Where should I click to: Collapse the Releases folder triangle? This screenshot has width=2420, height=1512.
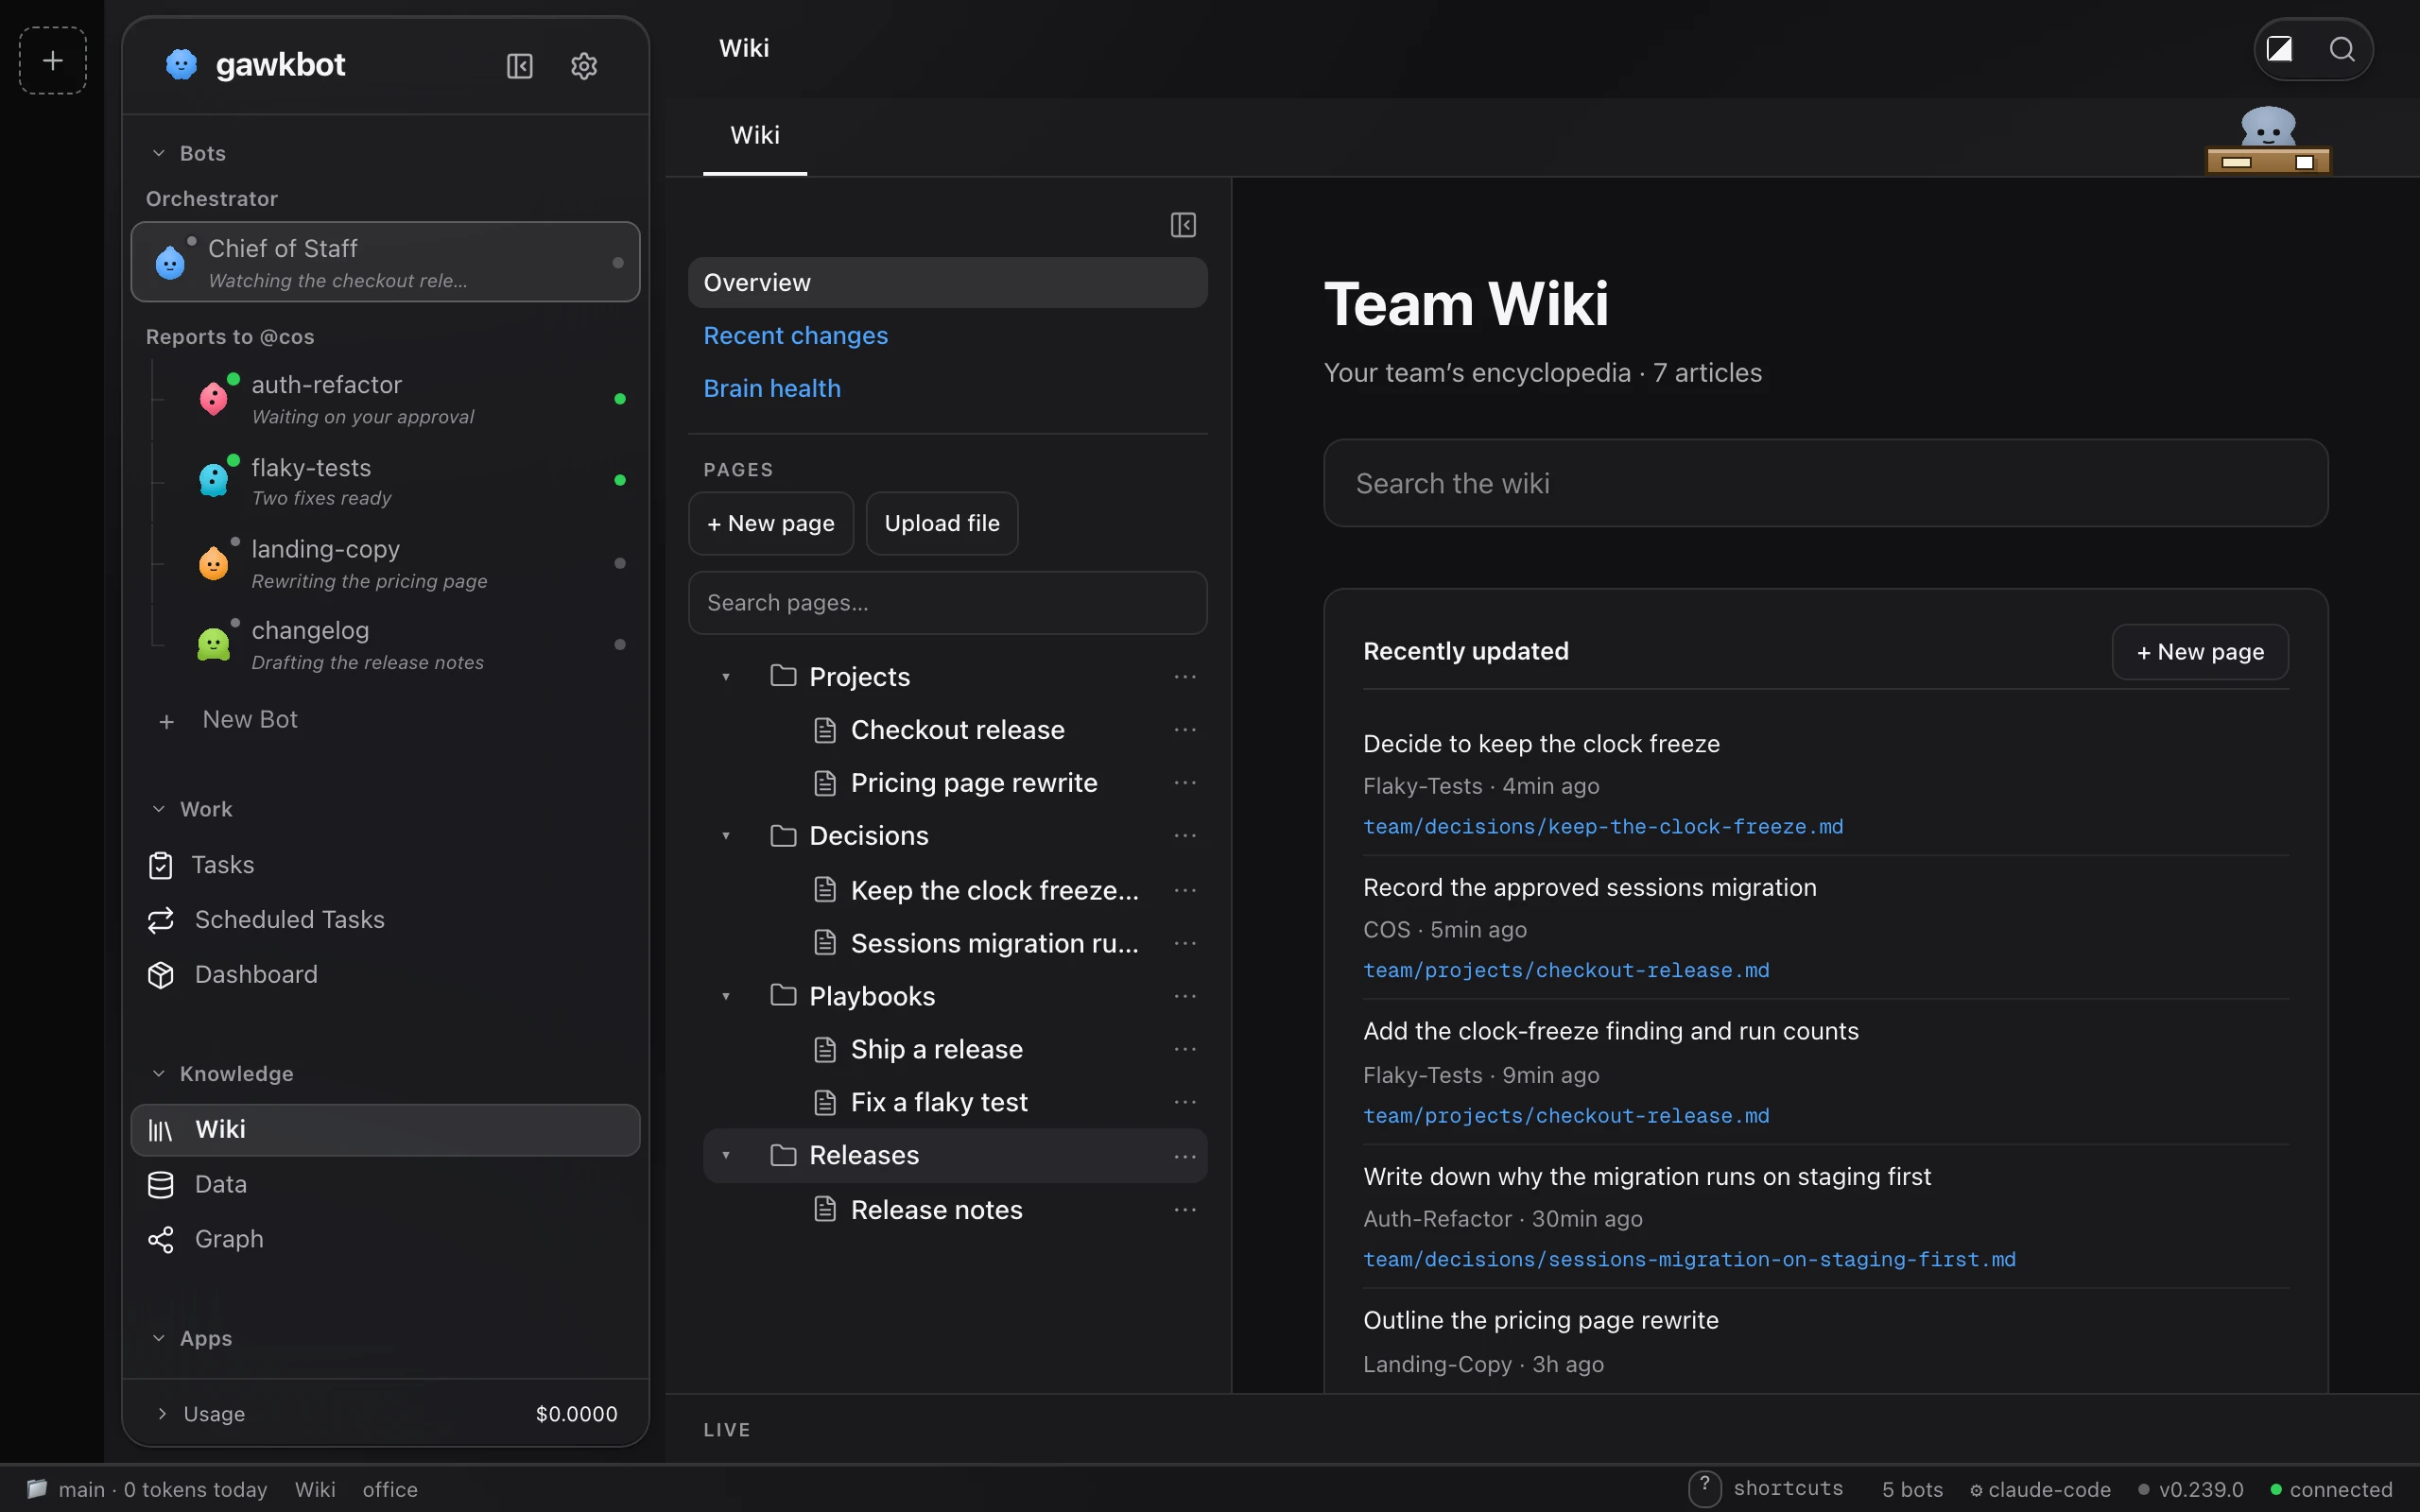click(726, 1156)
